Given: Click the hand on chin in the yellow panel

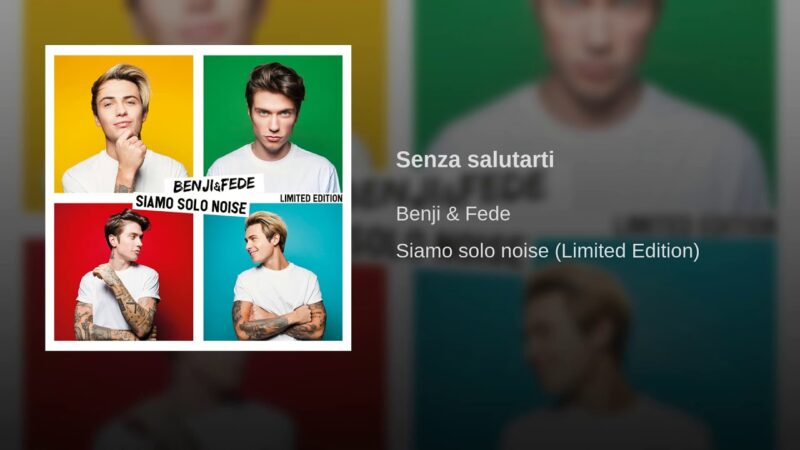Looking at the screenshot, I should pos(129,151).
